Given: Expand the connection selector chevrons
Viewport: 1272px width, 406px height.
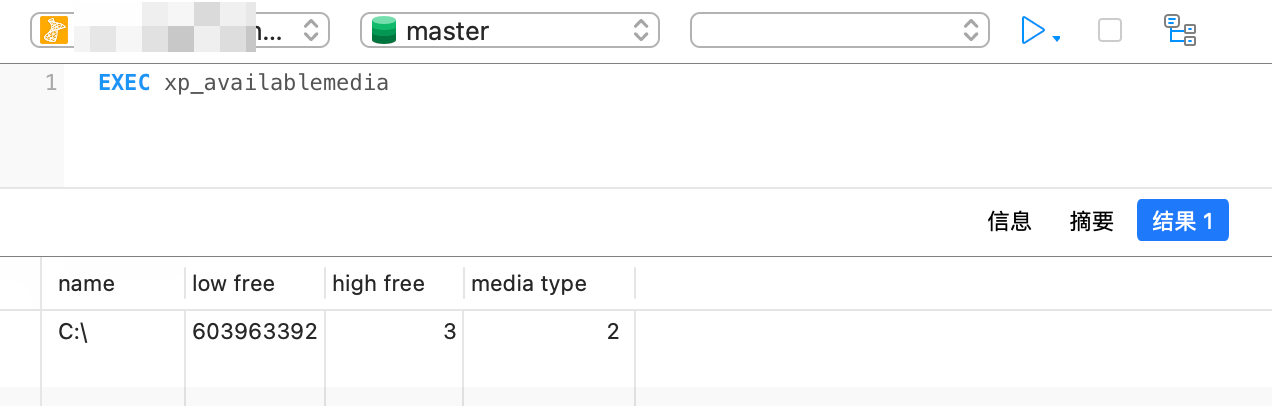Looking at the screenshot, I should click(310, 31).
